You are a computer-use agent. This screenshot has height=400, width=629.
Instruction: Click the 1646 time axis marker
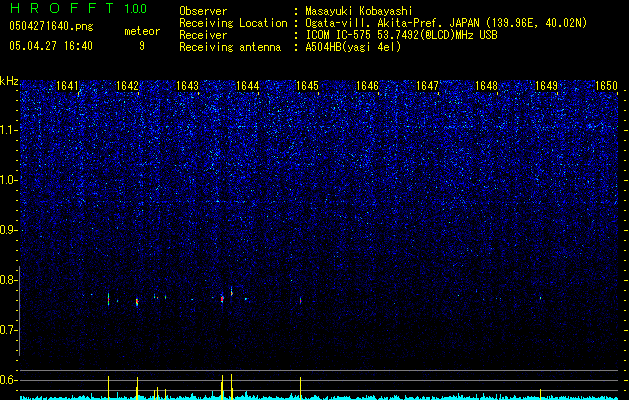tap(367, 85)
